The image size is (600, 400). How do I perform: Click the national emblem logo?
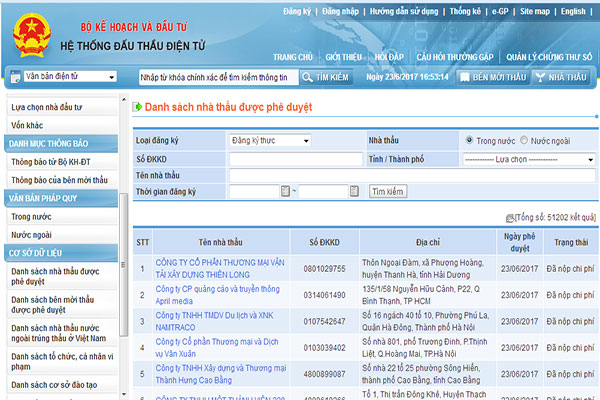click(x=36, y=33)
